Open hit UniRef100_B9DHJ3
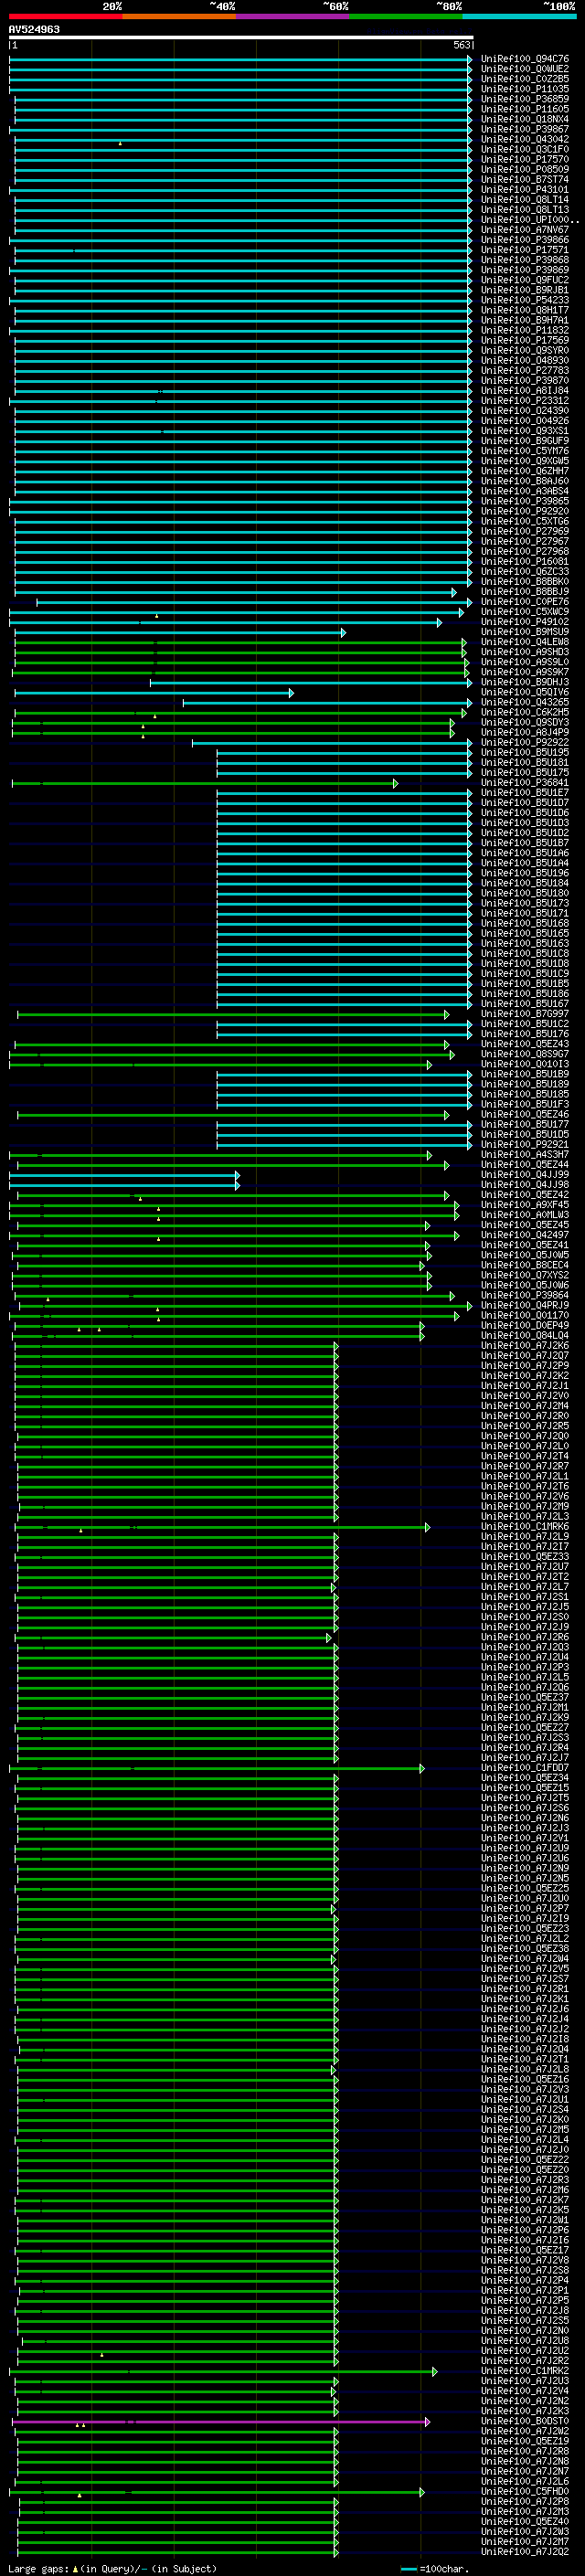The image size is (585, 2576). (x=525, y=682)
